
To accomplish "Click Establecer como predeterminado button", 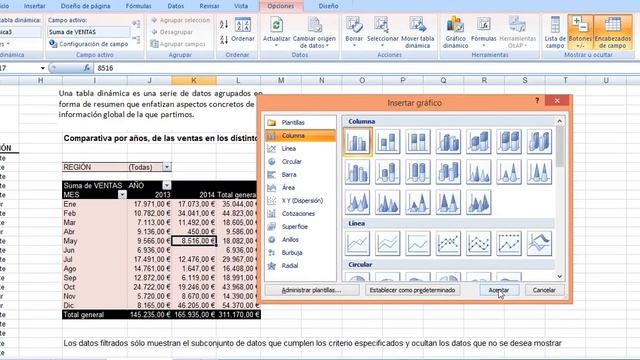I will click(x=412, y=290).
